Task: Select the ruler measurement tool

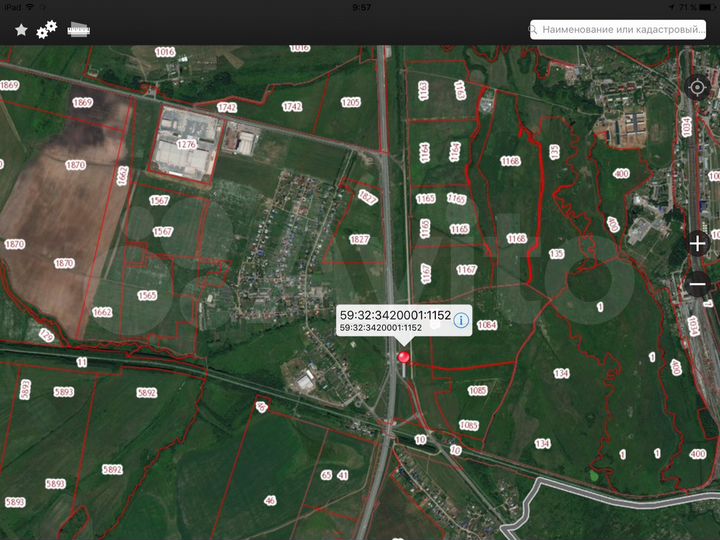Action: pyautogui.click(x=80, y=30)
